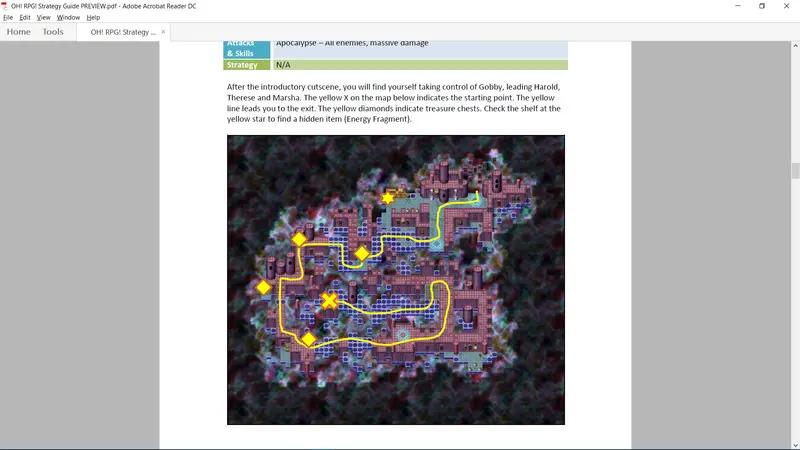Image resolution: width=800 pixels, height=450 pixels.
Task: Open the Help menu
Action: click(93, 17)
